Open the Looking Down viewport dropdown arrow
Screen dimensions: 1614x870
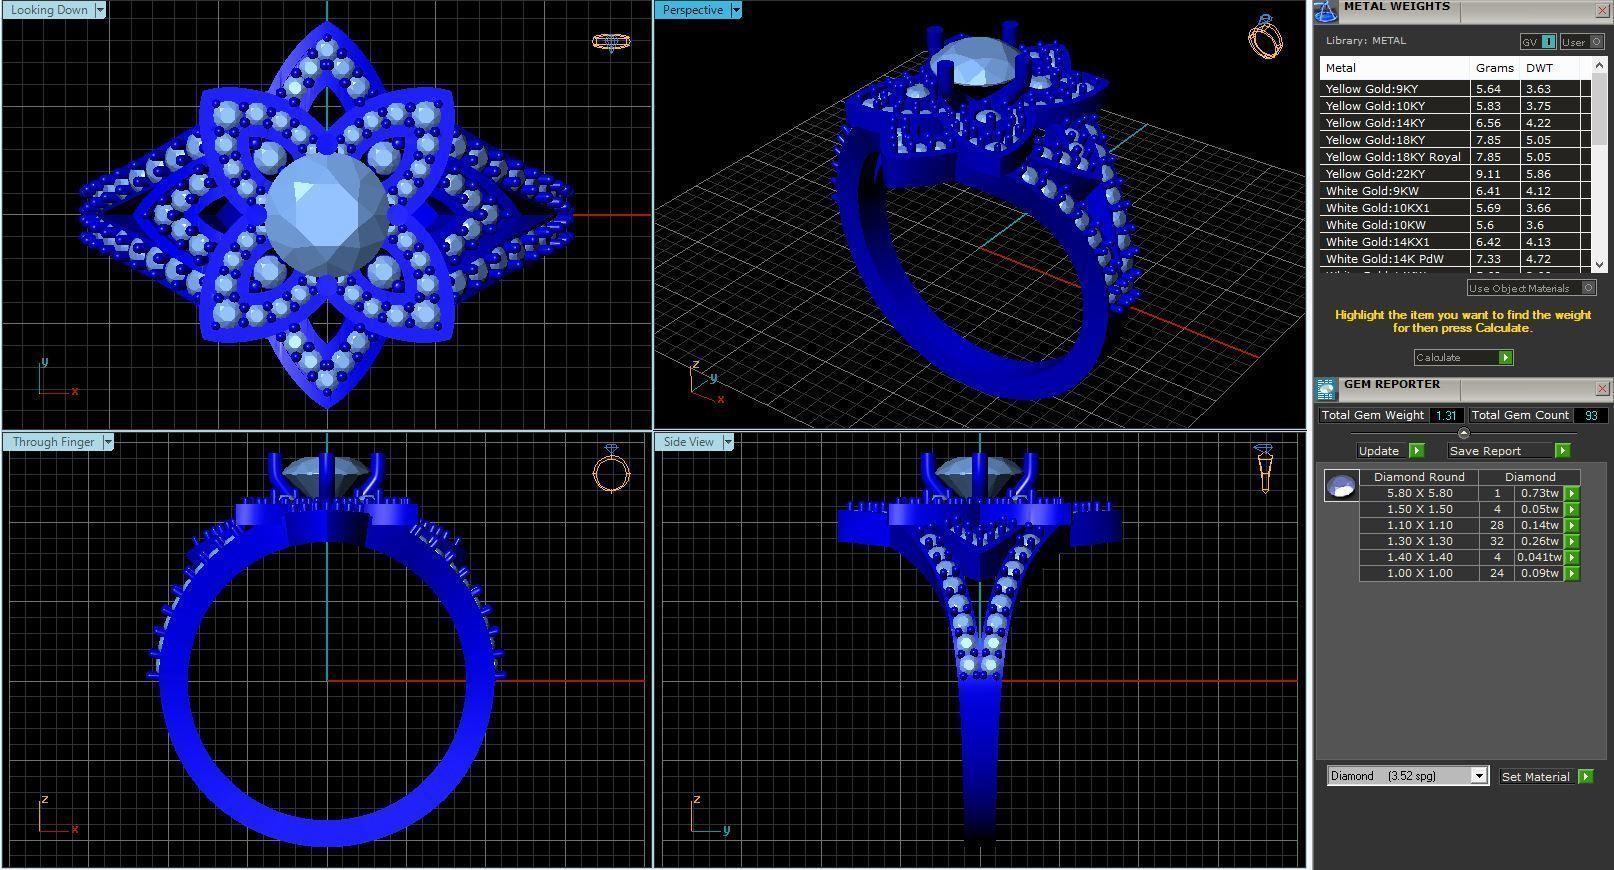pyautogui.click(x=100, y=10)
